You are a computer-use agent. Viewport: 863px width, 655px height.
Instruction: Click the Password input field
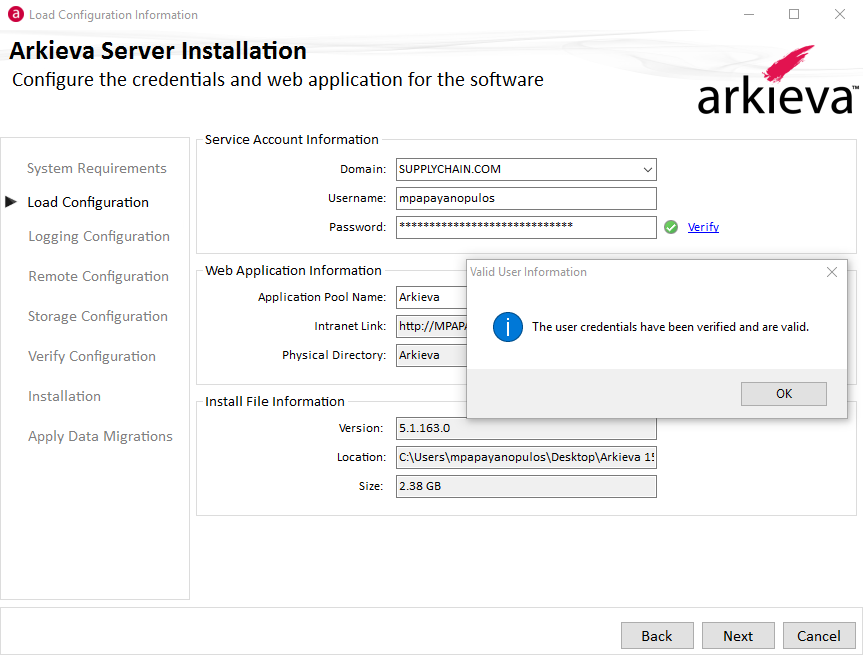[526, 227]
